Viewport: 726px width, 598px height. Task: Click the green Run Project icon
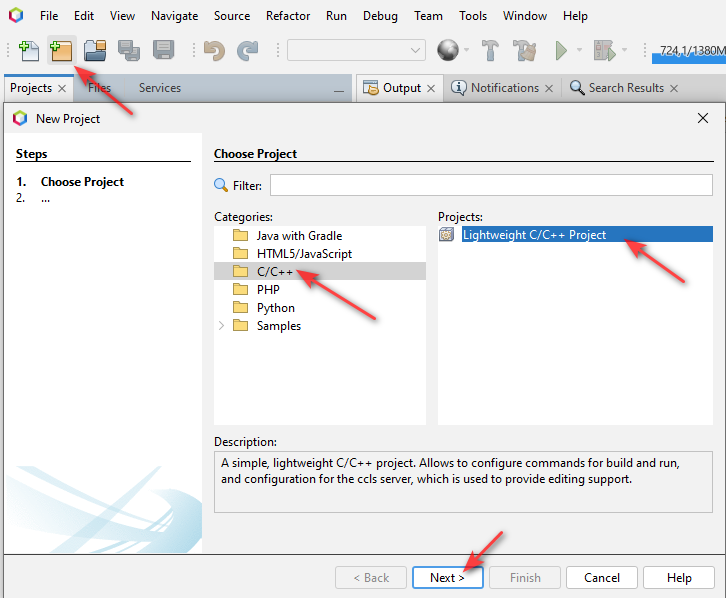click(561, 50)
